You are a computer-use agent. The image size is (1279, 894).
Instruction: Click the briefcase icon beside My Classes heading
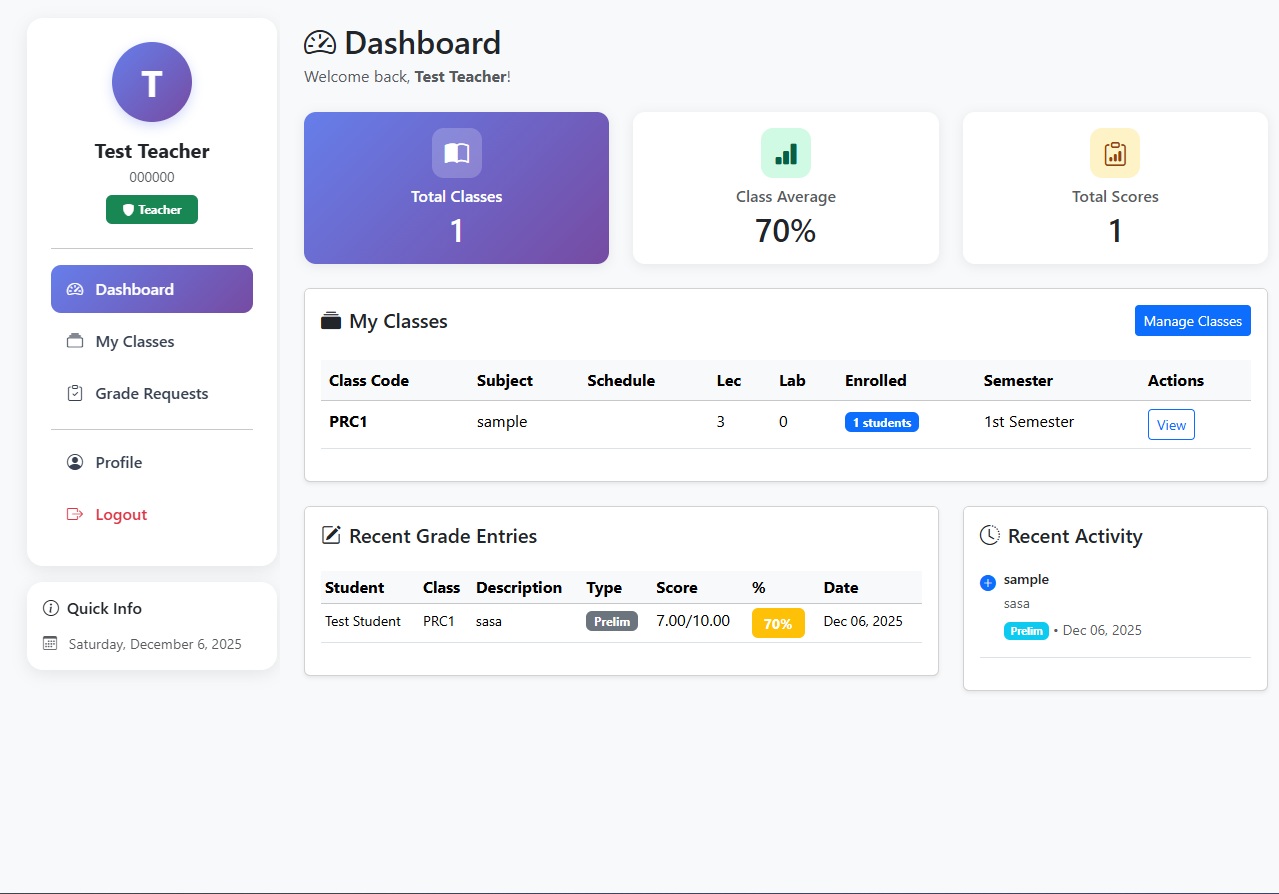tap(331, 321)
